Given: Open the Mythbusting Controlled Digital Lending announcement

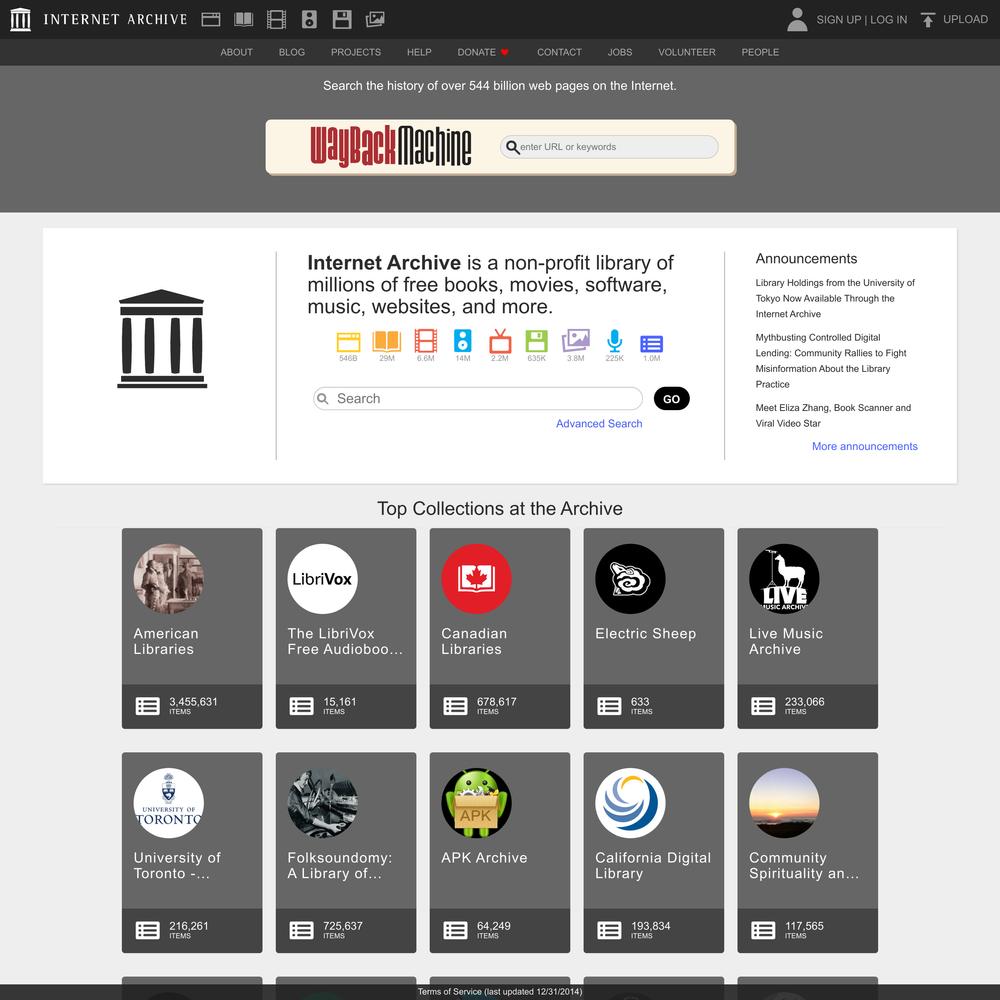Looking at the screenshot, I should [831, 361].
